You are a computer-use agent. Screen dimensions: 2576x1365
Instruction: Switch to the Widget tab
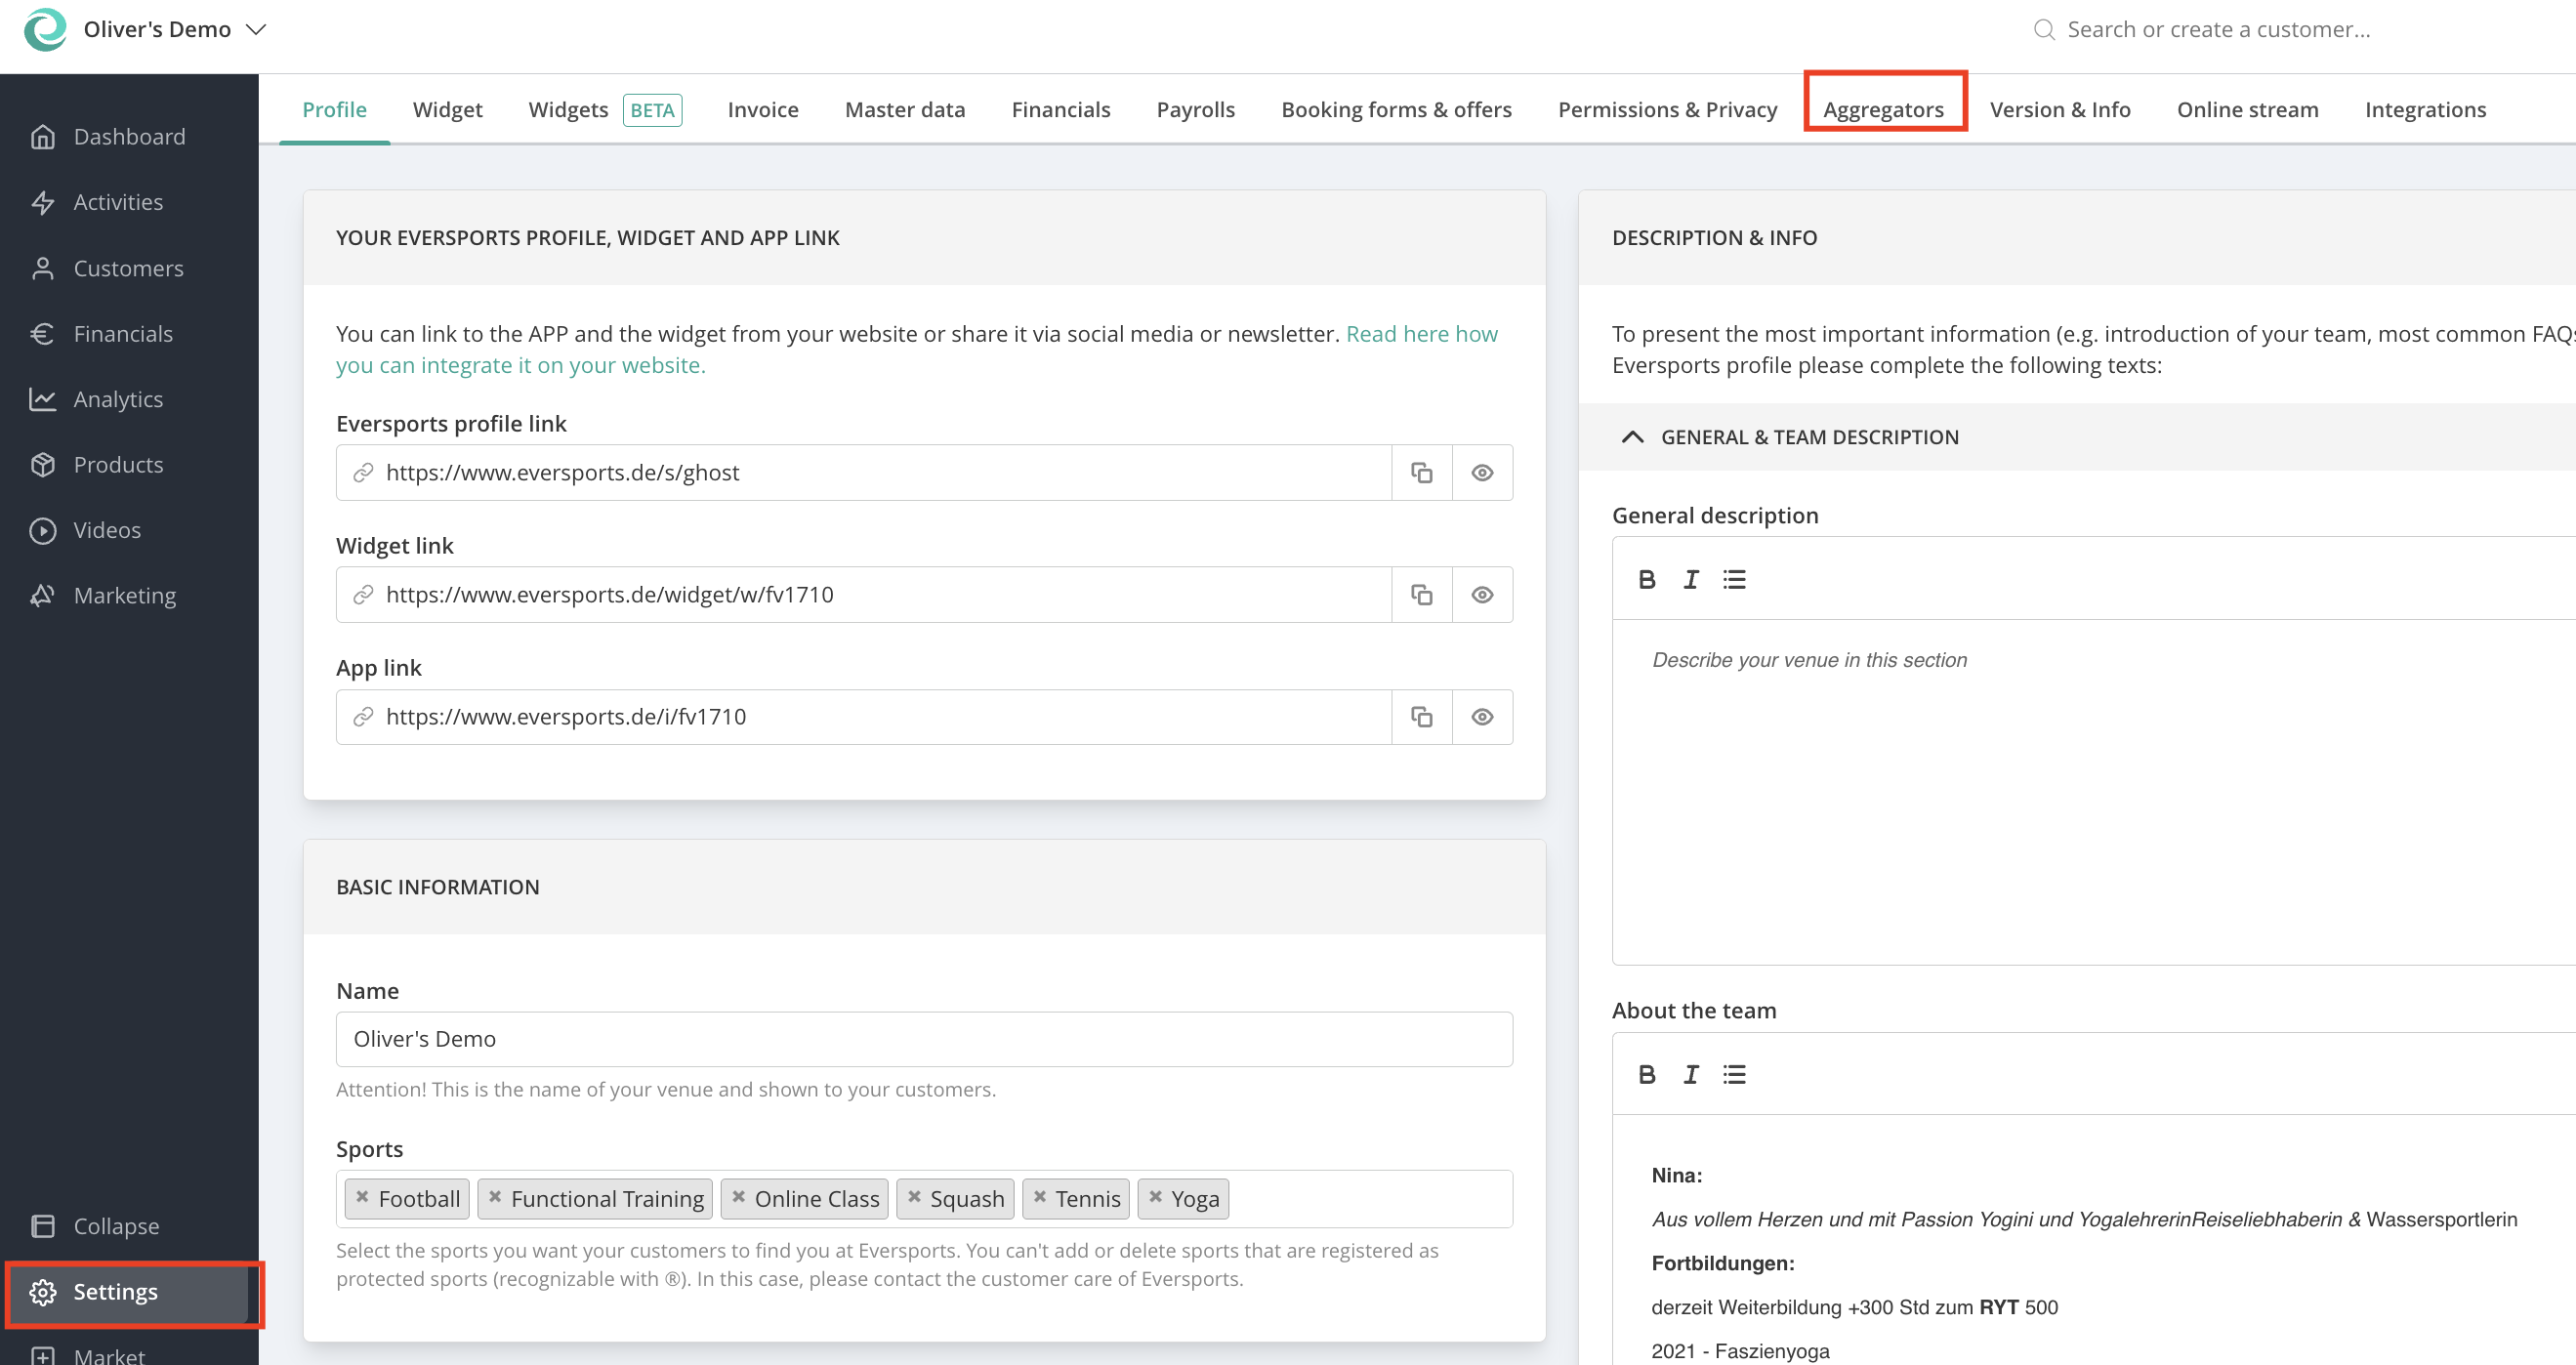pyautogui.click(x=447, y=109)
